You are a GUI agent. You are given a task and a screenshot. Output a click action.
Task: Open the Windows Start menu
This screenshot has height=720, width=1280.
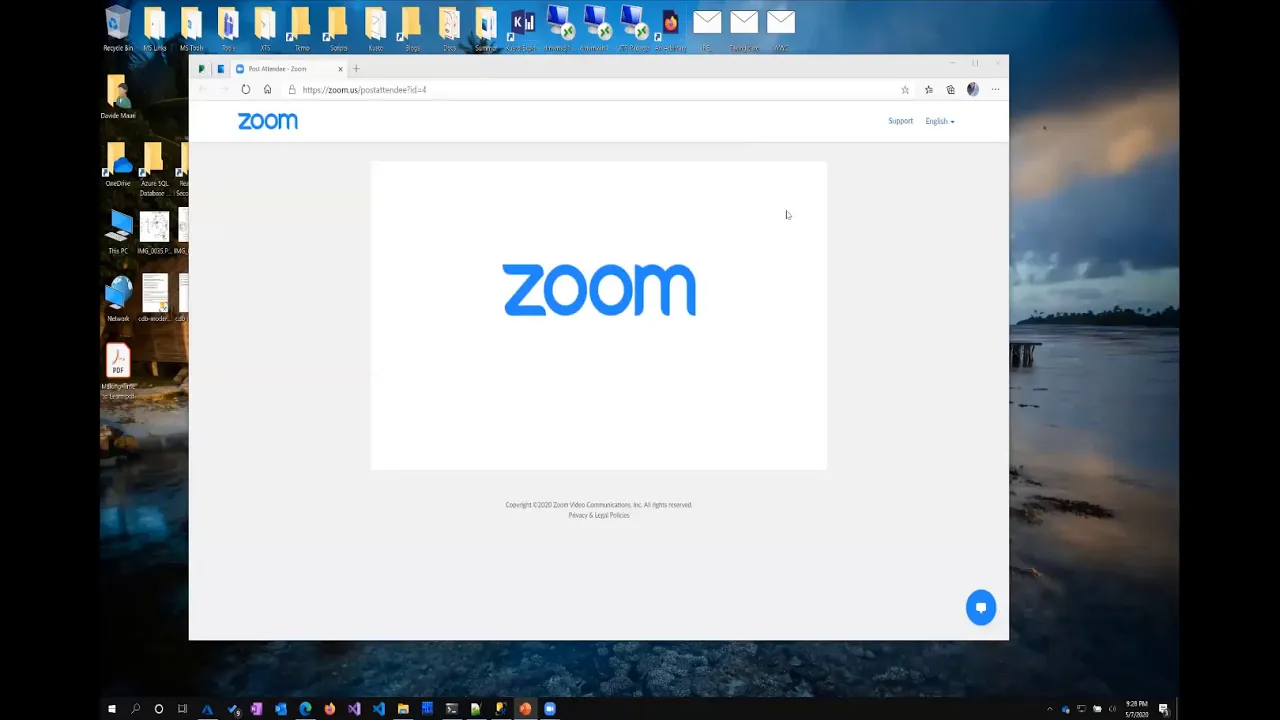pos(112,709)
